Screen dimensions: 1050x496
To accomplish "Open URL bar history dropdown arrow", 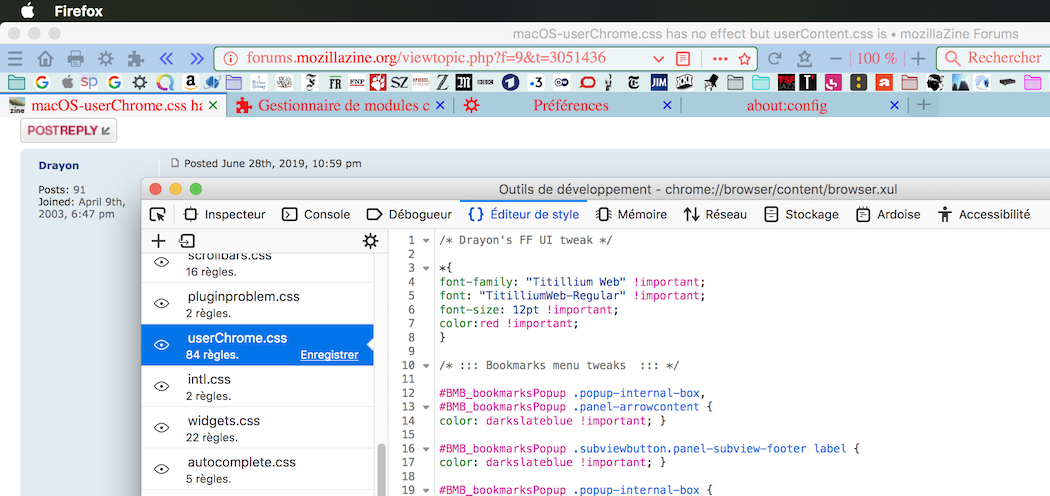I will (658, 58).
